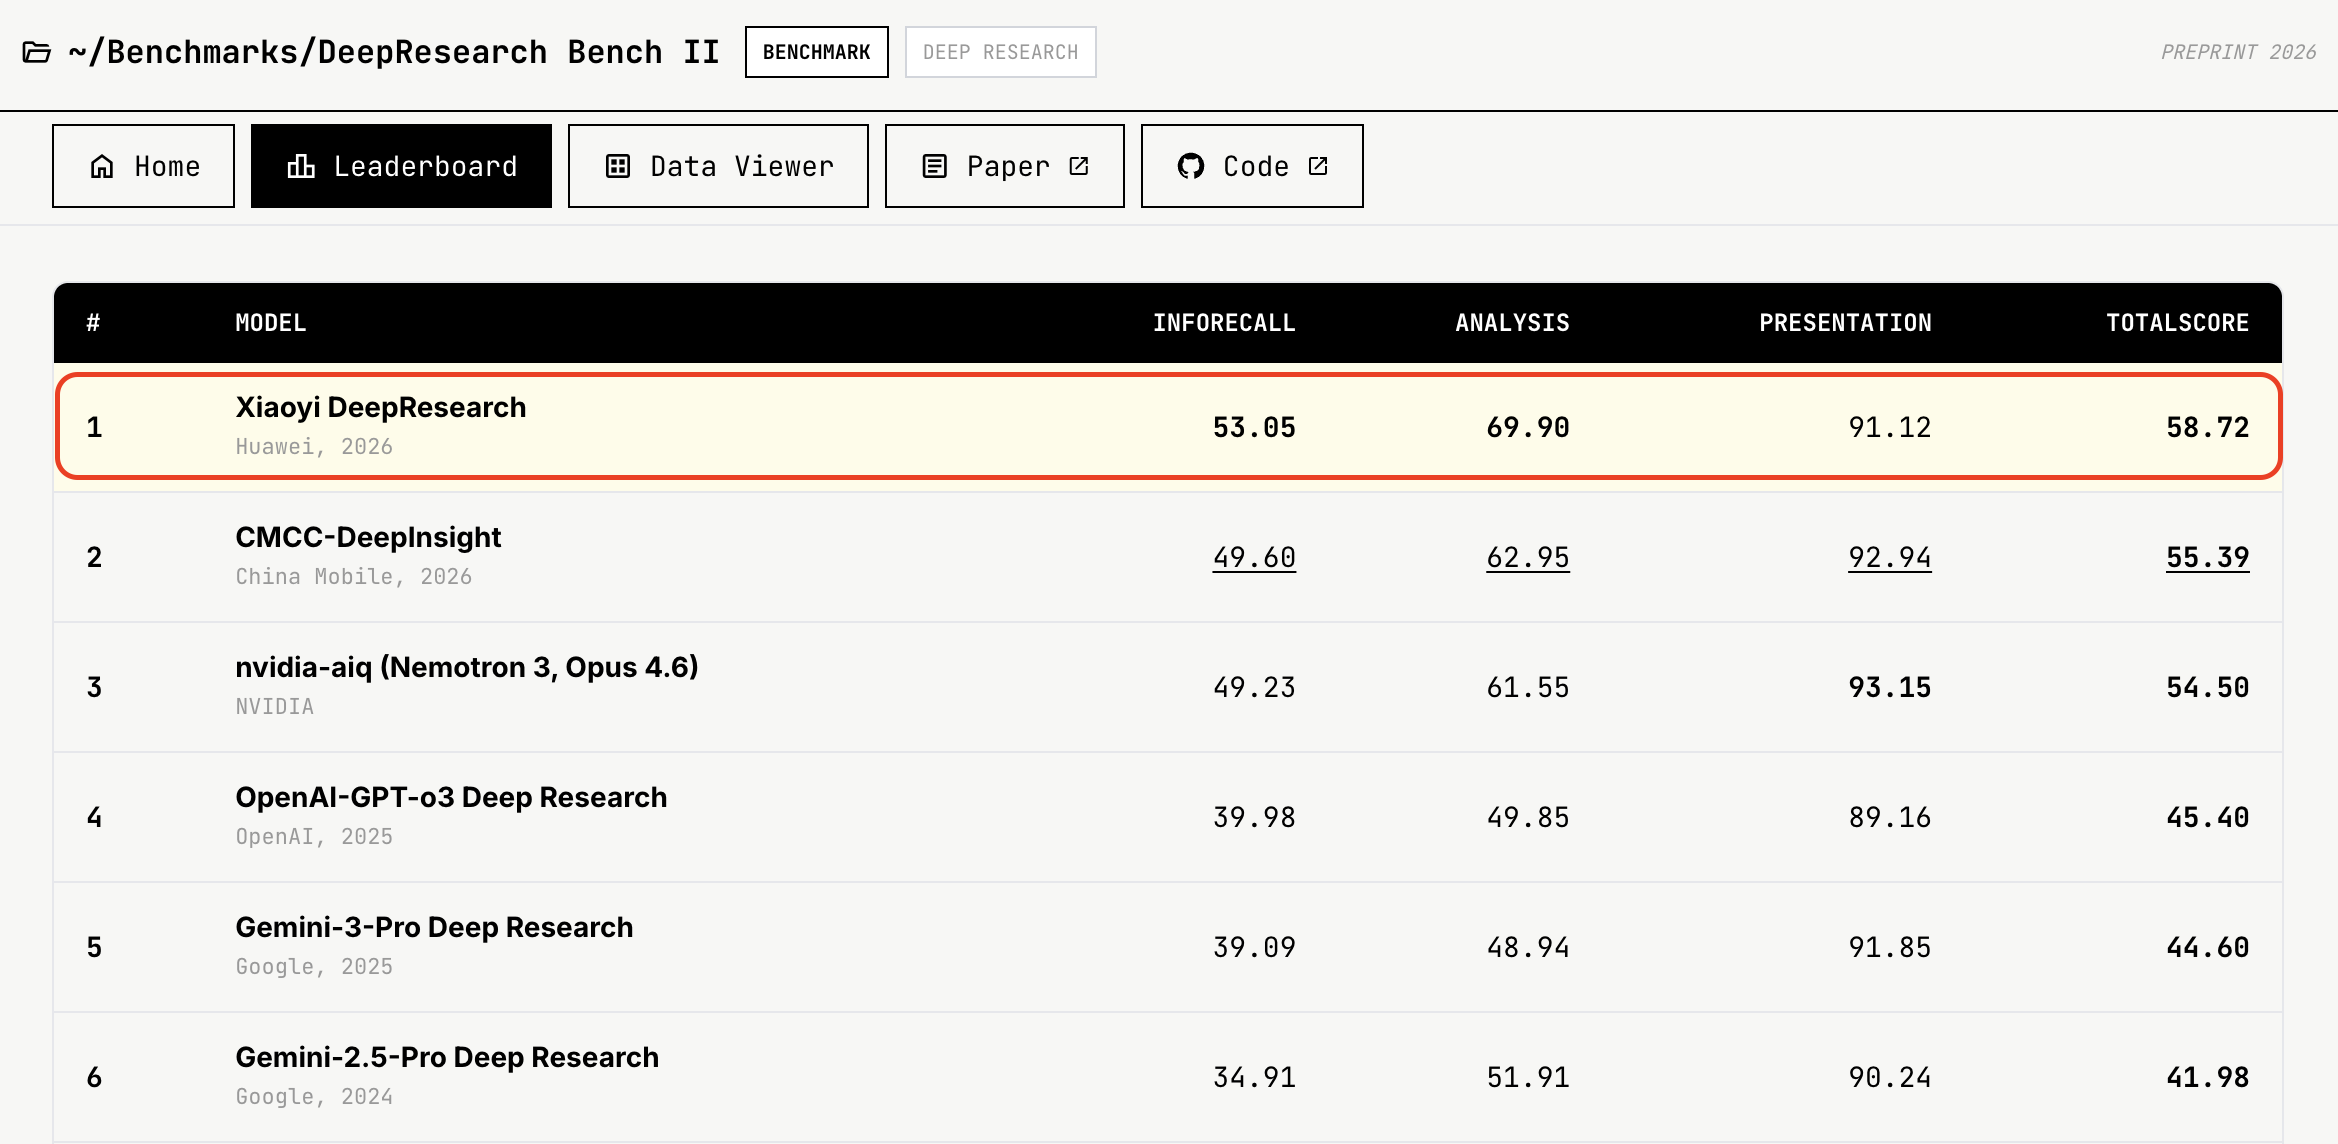Image resolution: width=2338 pixels, height=1144 pixels.
Task: Click Xiaoyi total score 58.72
Action: click(2207, 428)
